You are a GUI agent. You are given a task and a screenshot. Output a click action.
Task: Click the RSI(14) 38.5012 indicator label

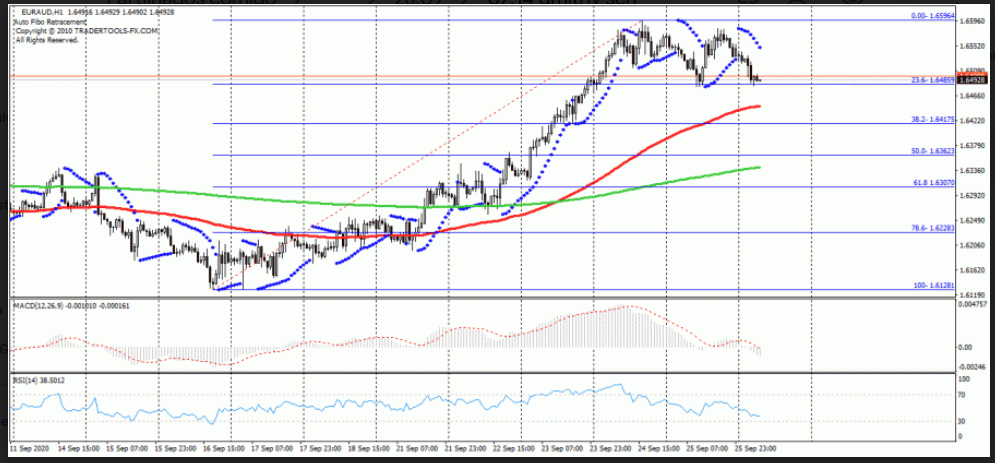[x=39, y=380]
